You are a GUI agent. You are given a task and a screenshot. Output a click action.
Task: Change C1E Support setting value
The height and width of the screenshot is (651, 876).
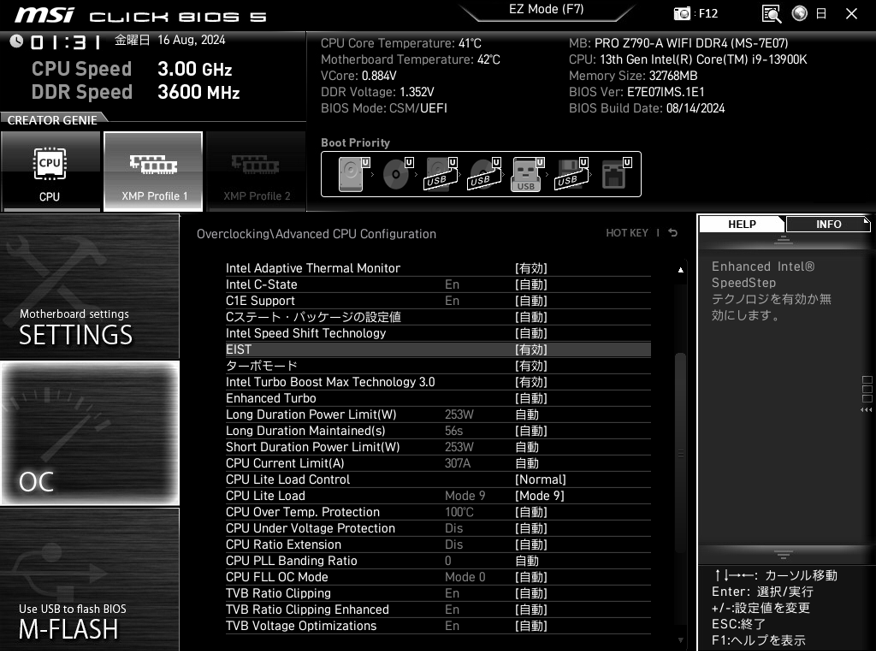(x=531, y=301)
